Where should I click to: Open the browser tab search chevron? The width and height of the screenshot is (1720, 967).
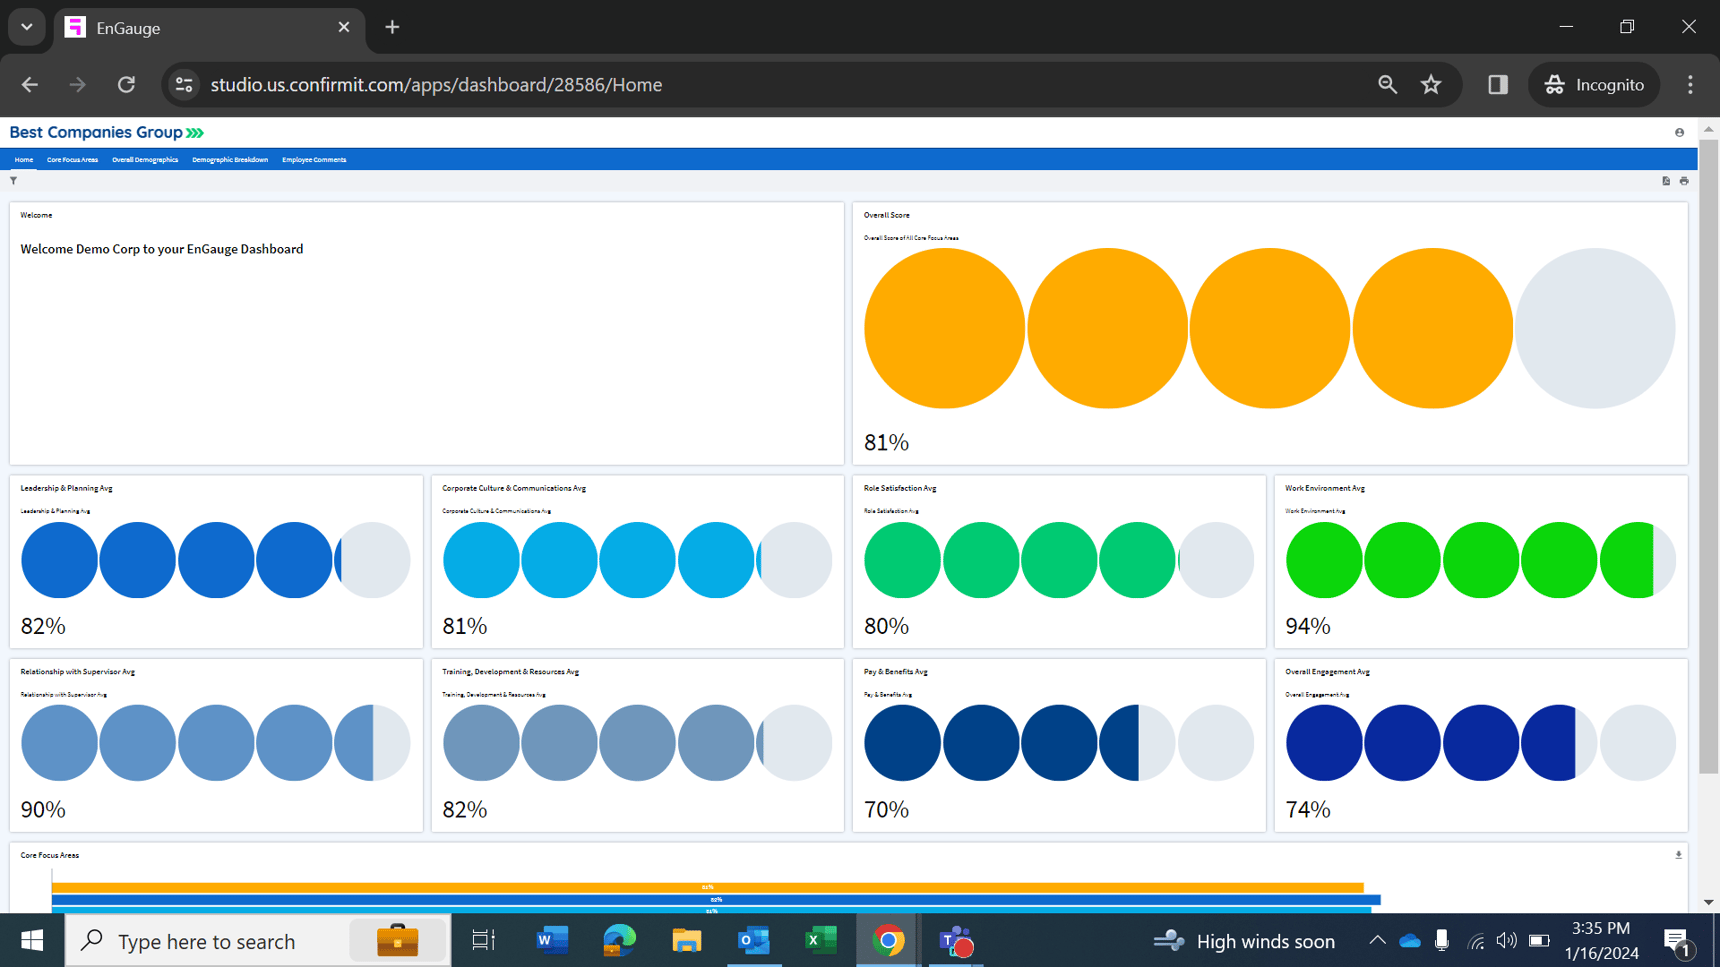[27, 27]
